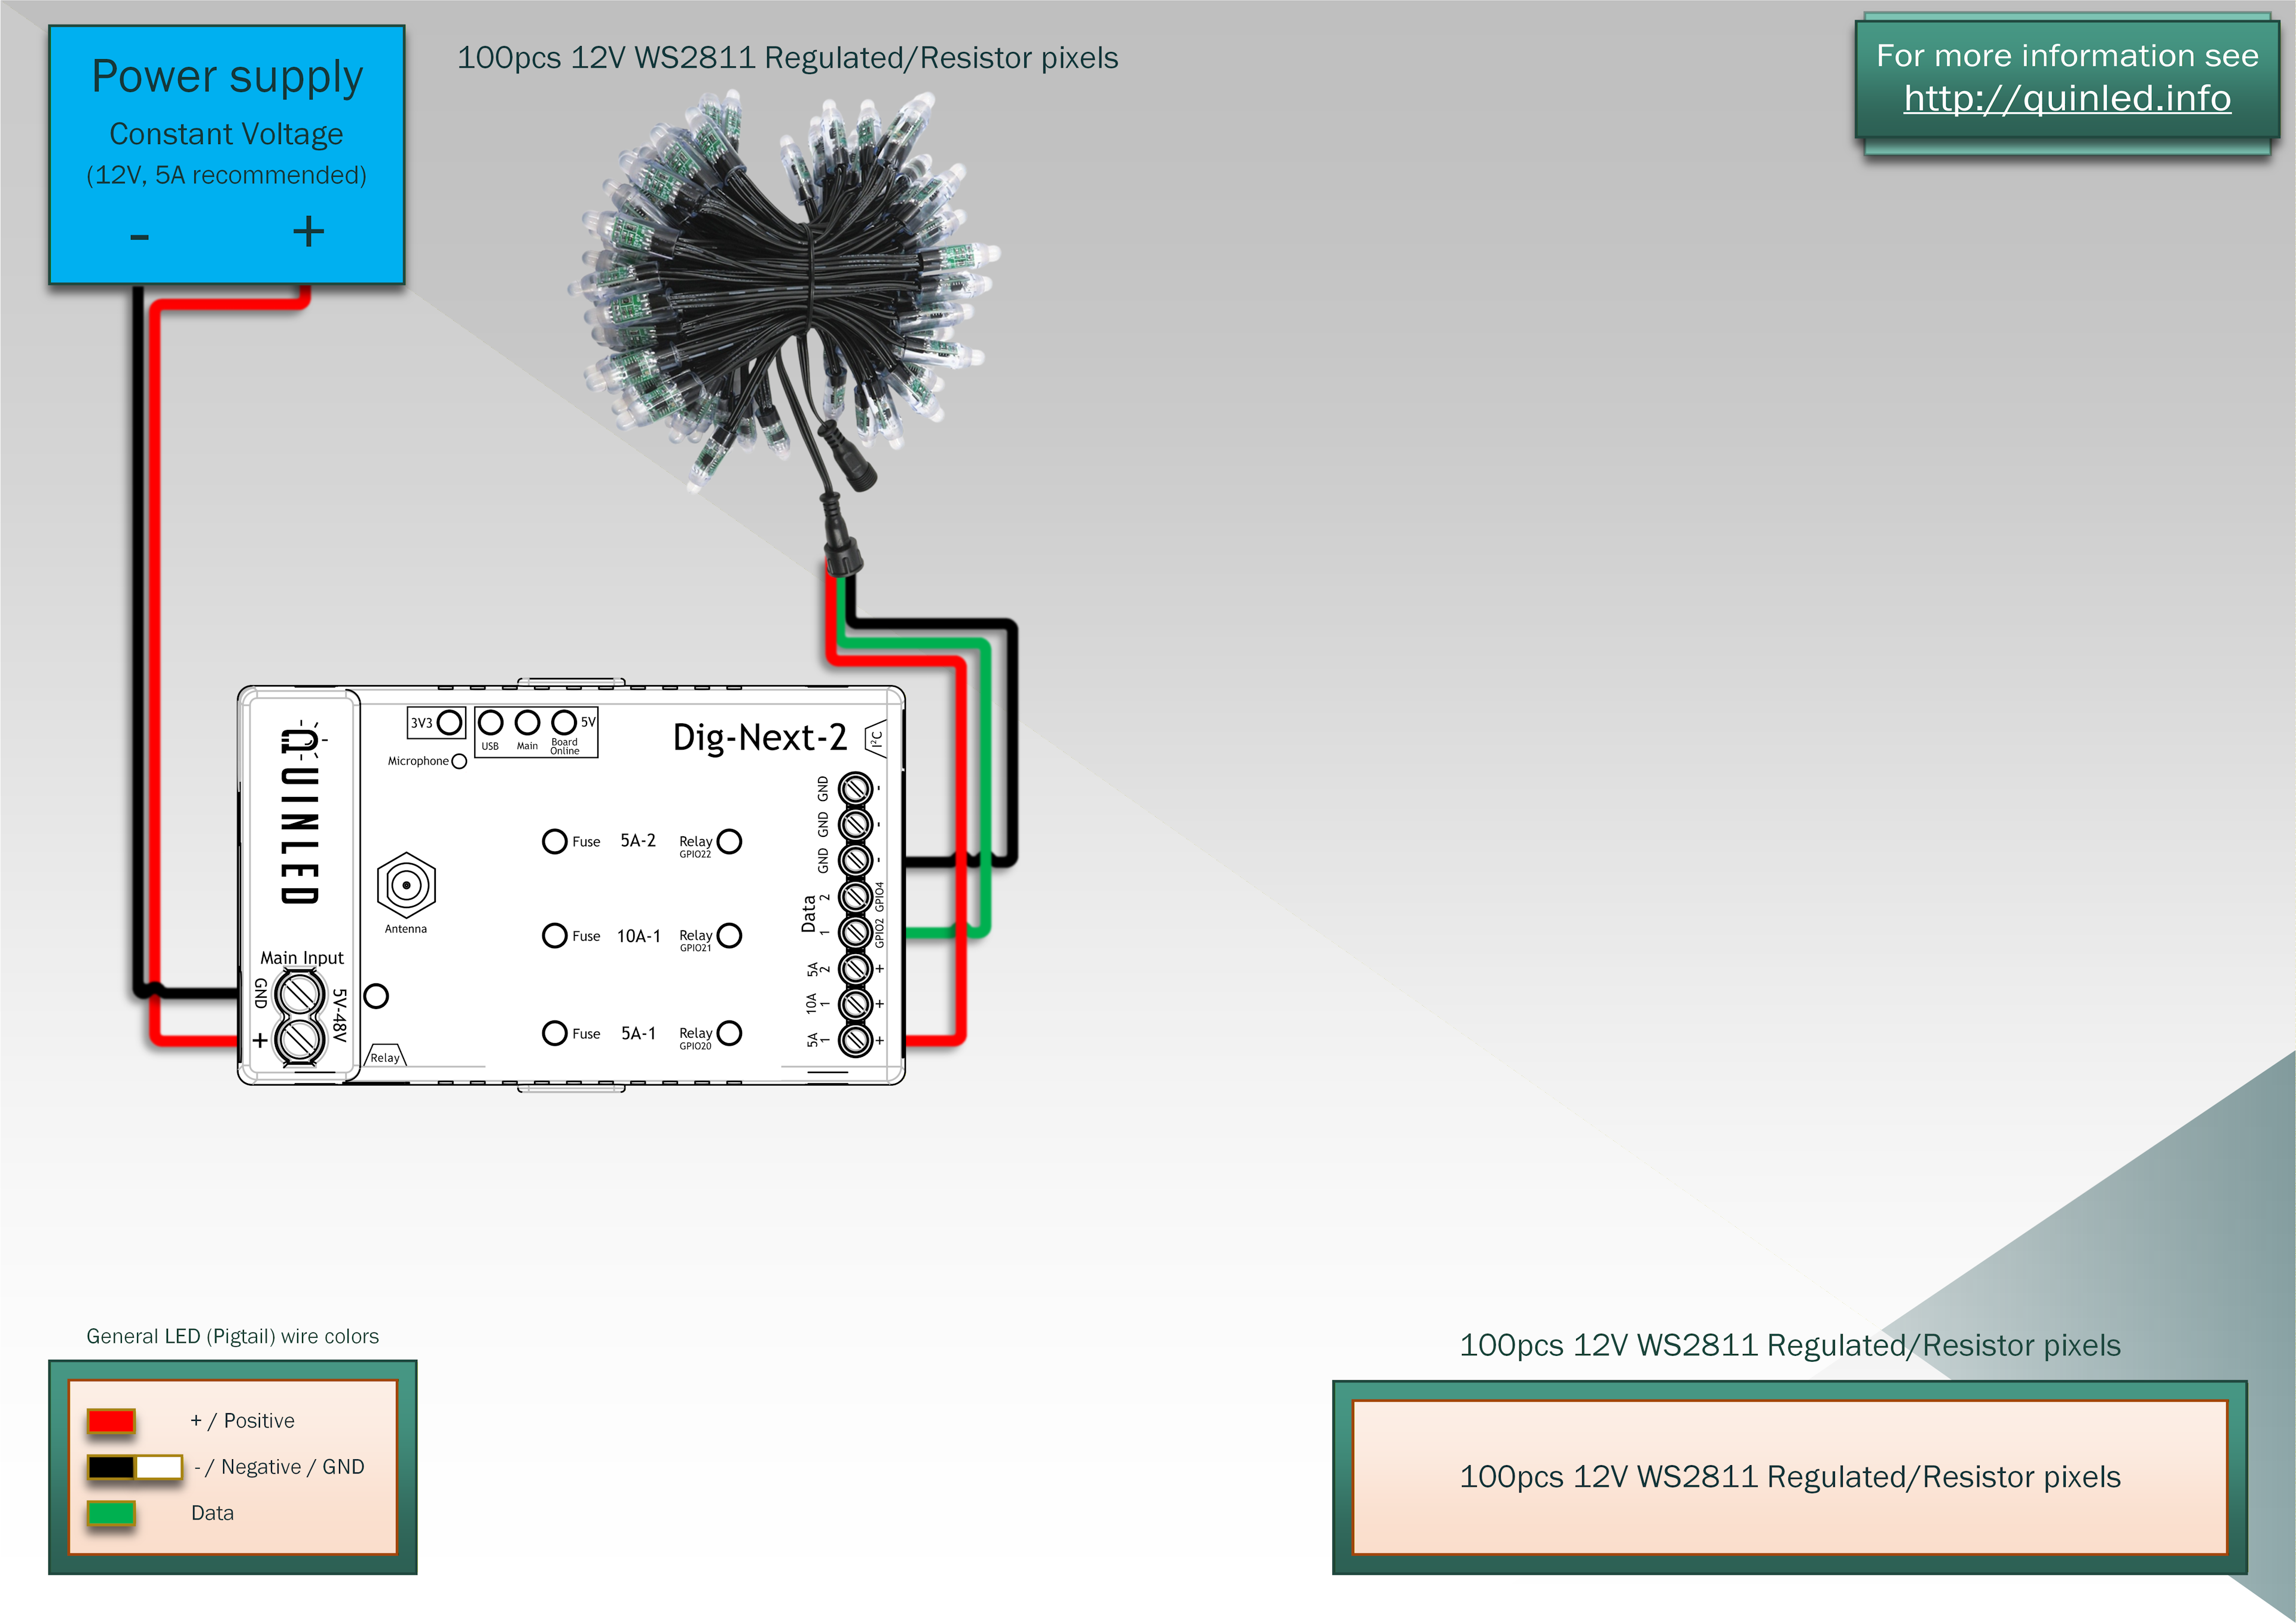Screen dimensions: 2296x1623
Task: Click the 5A 1 positive output terminal
Action: (x=855, y=1040)
